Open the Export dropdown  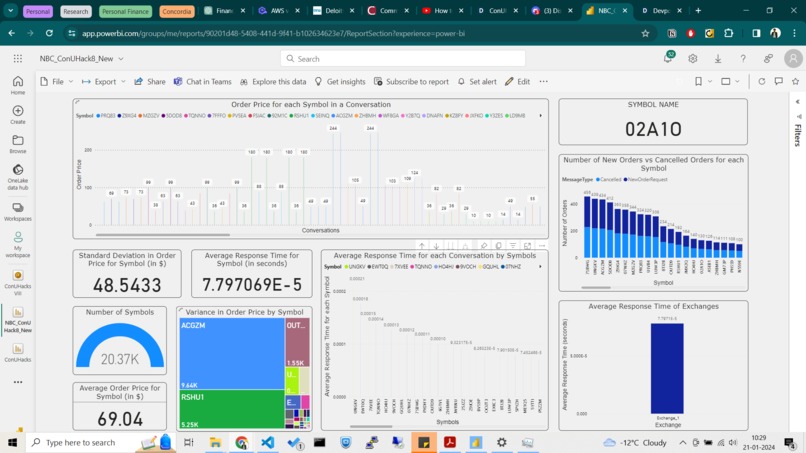pyautogui.click(x=104, y=81)
